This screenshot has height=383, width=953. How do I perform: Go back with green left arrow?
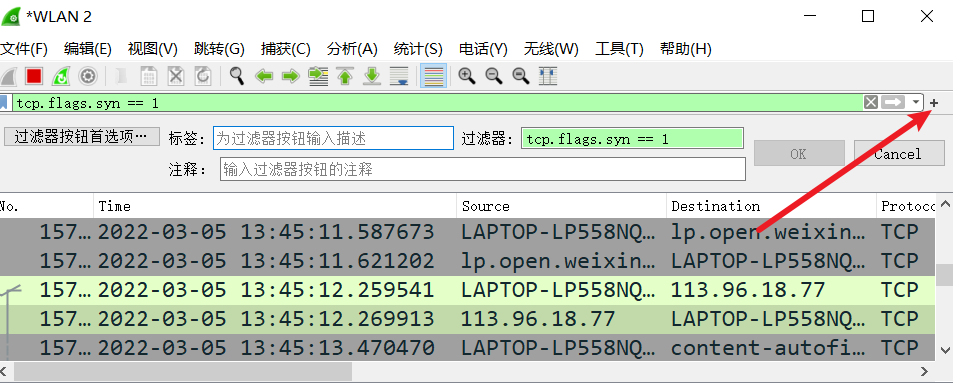264,76
